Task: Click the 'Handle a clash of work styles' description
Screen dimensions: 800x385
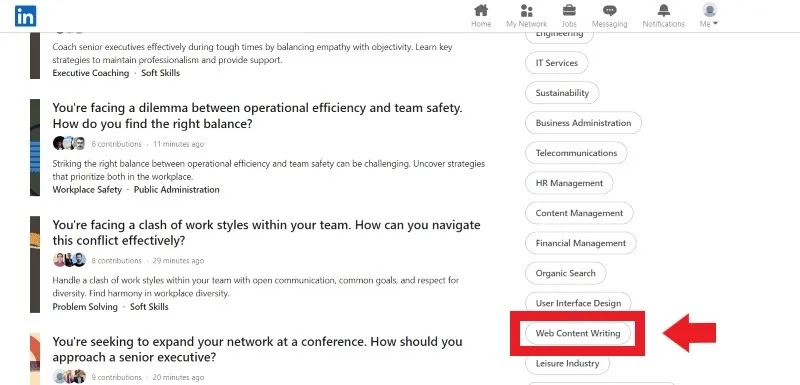Action: point(256,287)
